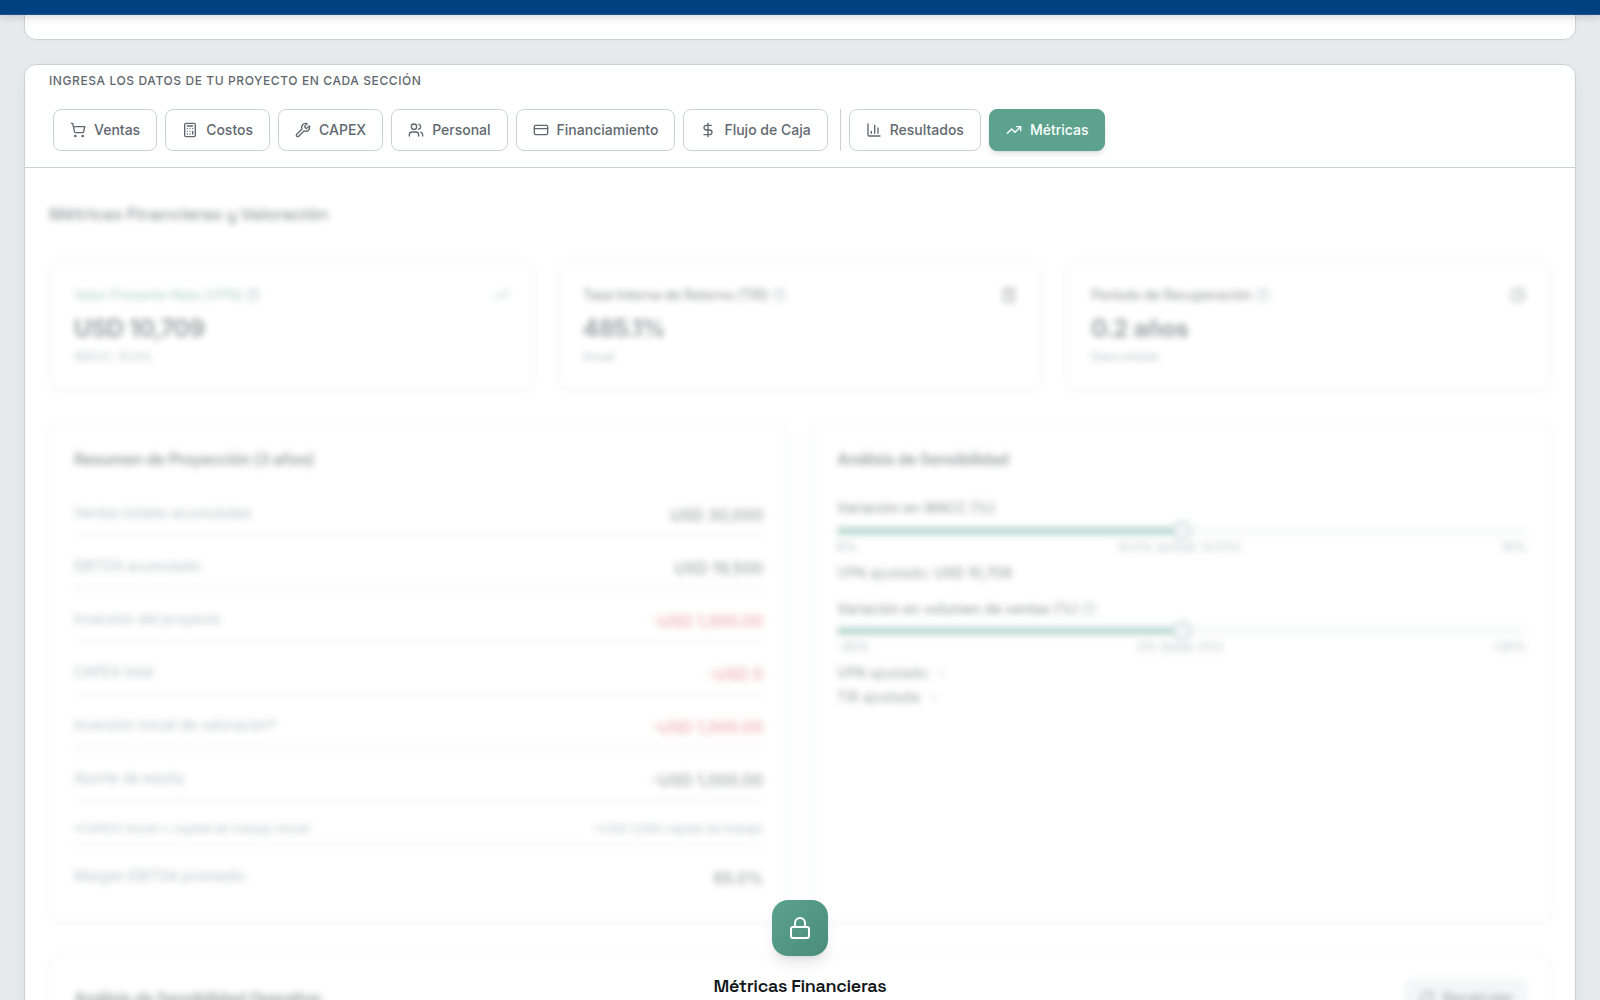Click the 'Métricas Financieras' locked heading

800,986
